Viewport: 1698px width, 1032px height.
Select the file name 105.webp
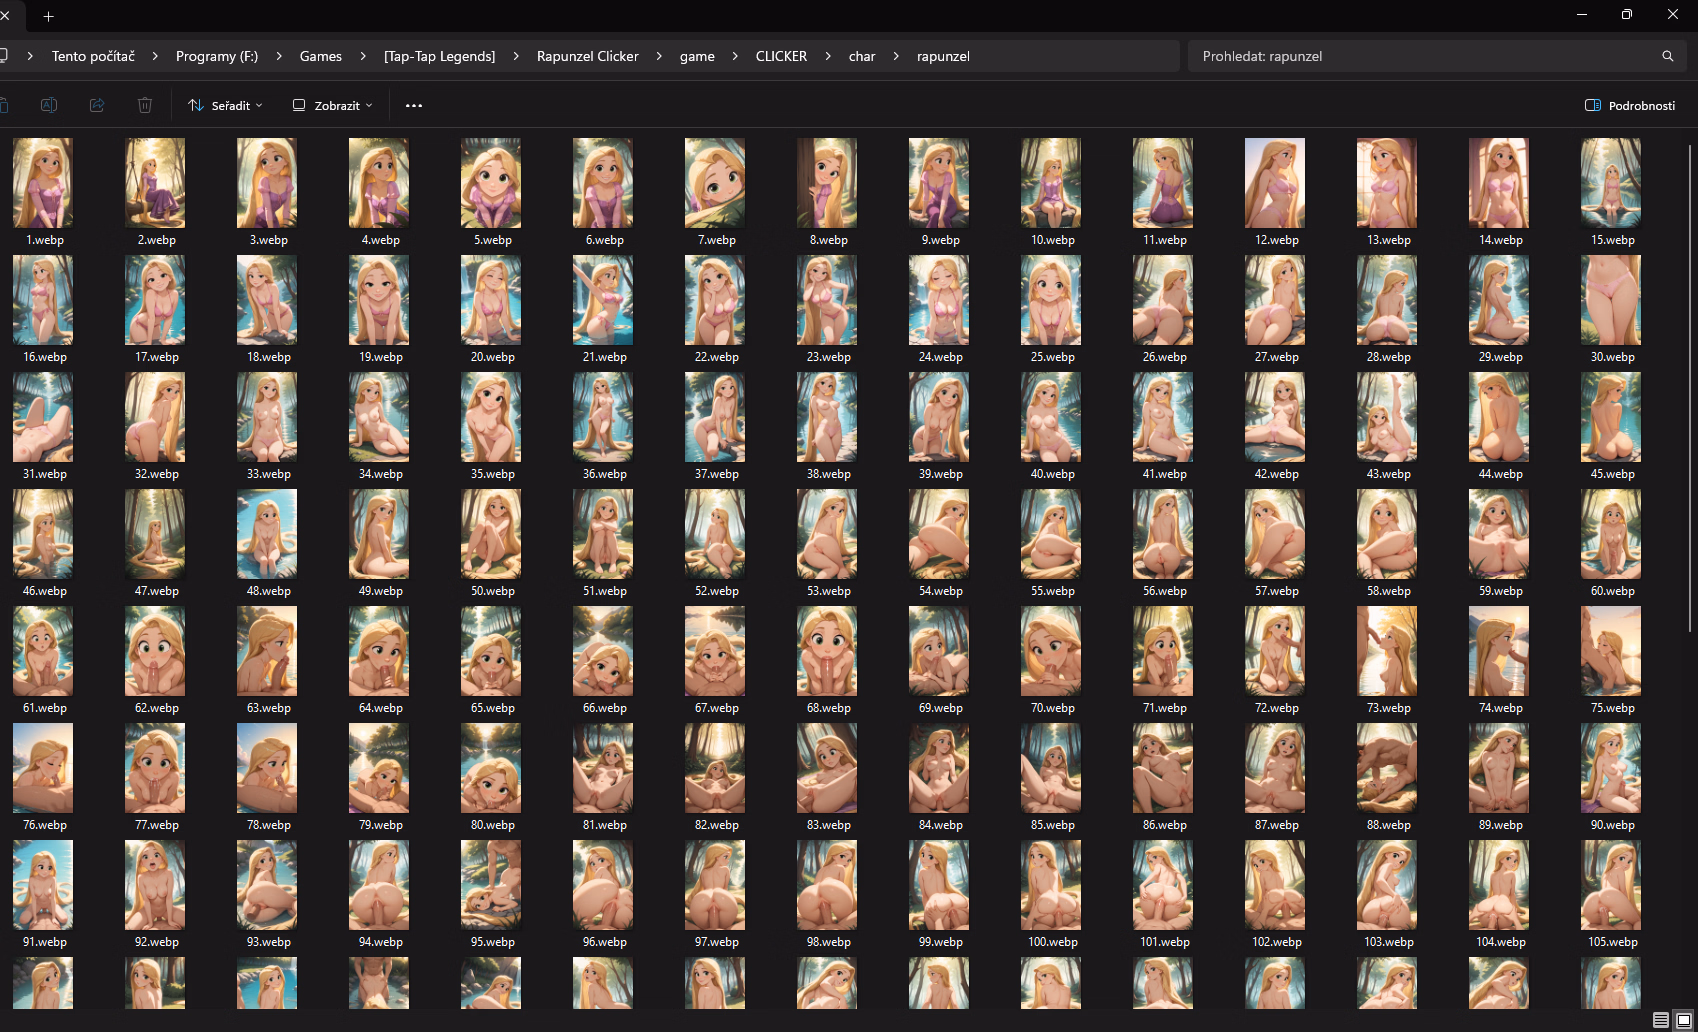click(1613, 942)
